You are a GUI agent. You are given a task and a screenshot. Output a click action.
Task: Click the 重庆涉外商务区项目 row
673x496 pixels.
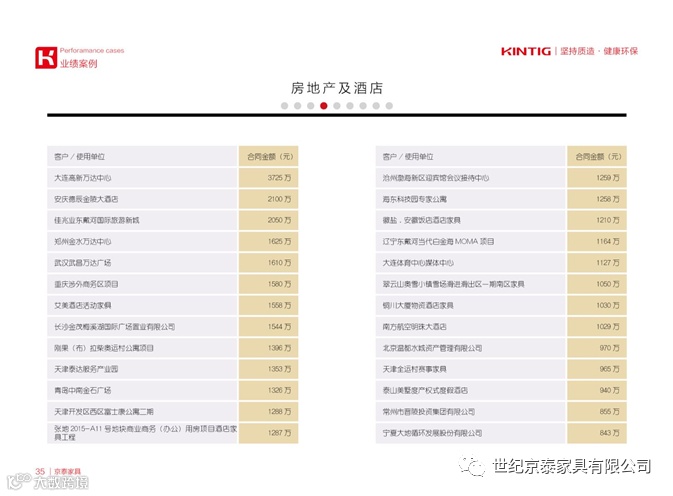(x=142, y=284)
